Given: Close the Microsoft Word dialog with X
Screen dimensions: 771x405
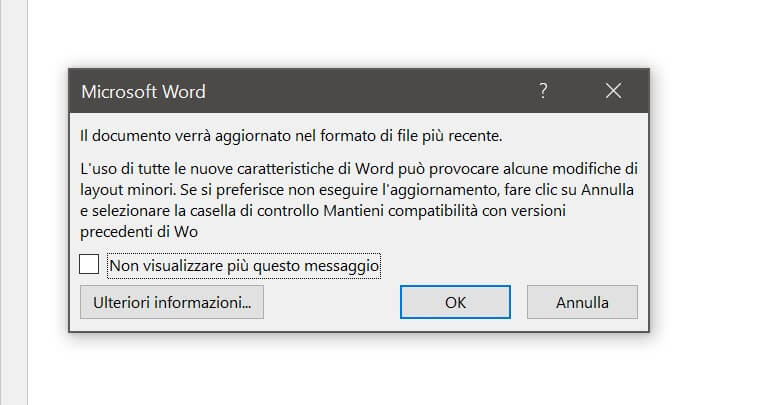Looking at the screenshot, I should (613, 91).
